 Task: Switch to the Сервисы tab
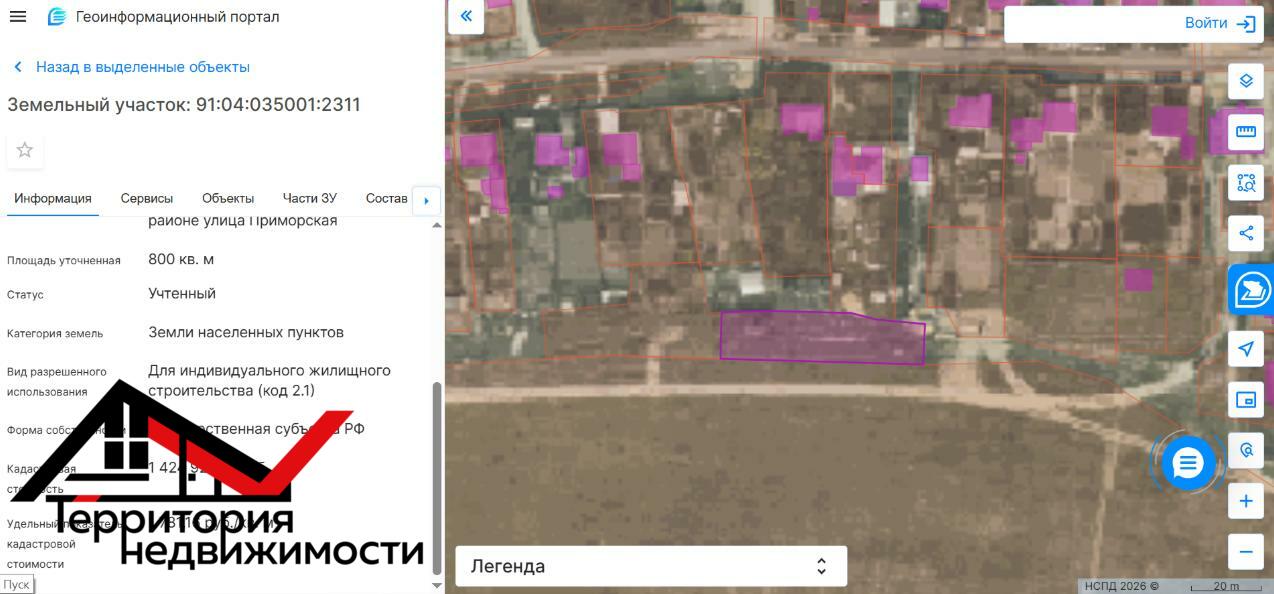[x=147, y=198]
